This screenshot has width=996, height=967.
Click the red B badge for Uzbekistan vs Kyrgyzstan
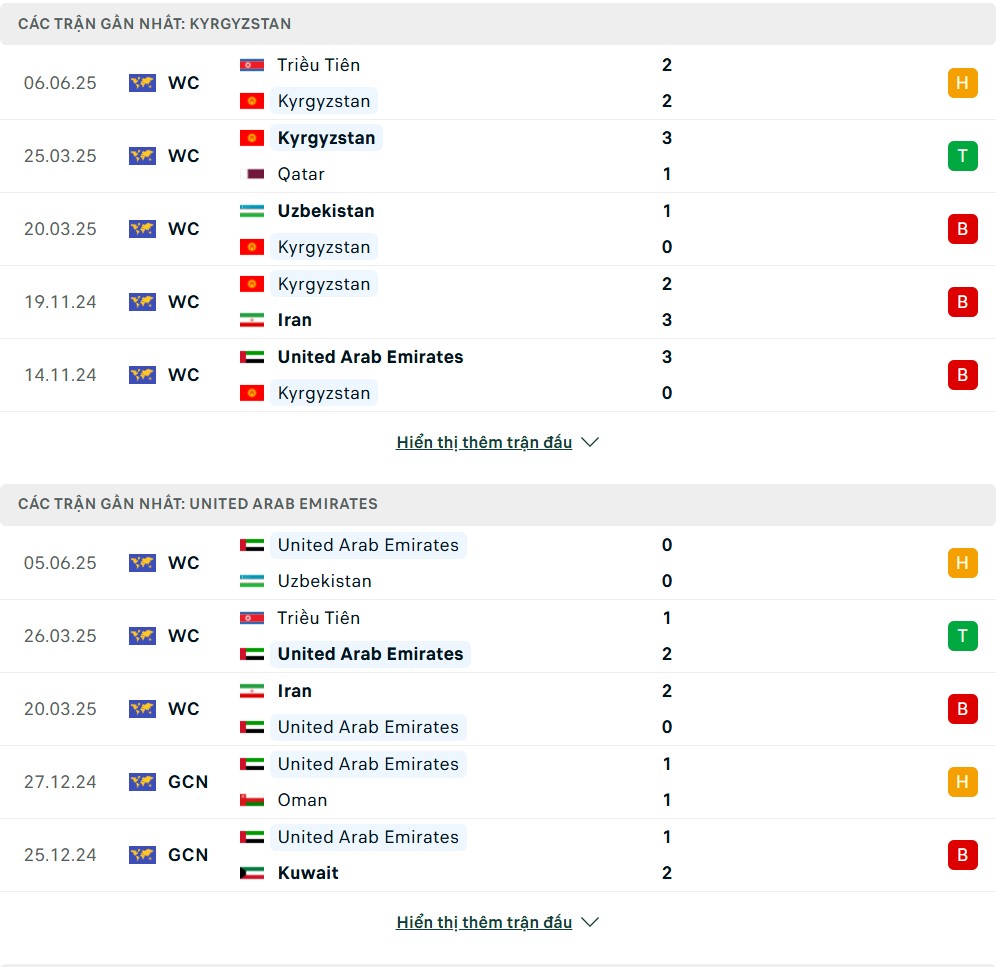tap(962, 229)
